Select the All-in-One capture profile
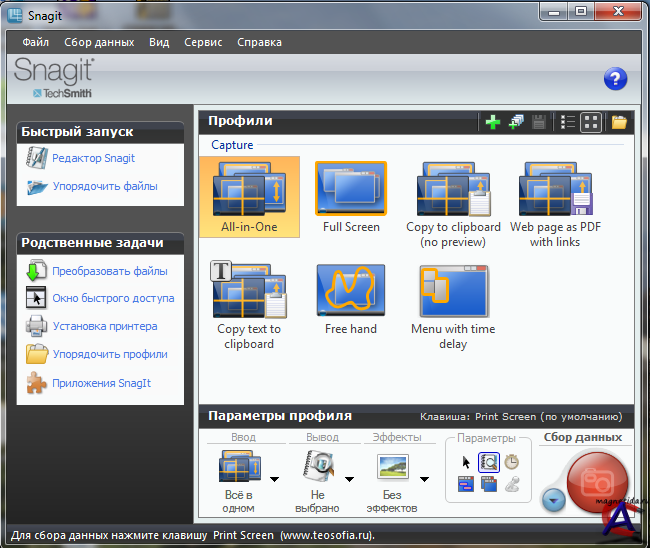The height and width of the screenshot is (548, 650). pos(249,197)
